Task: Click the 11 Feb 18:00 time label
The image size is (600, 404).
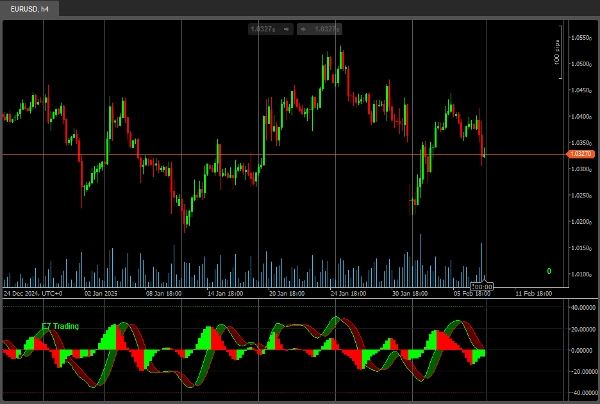Action: [x=534, y=294]
